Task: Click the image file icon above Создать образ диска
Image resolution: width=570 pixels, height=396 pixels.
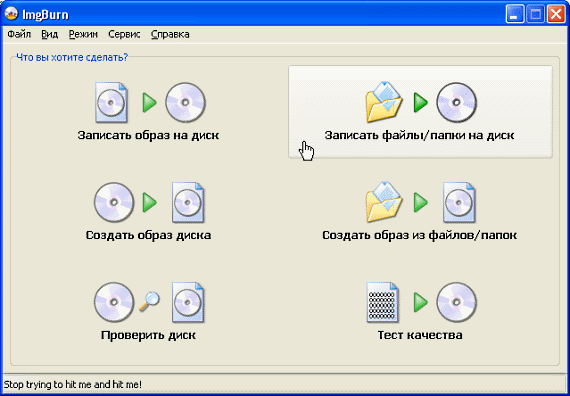Action: 188,203
